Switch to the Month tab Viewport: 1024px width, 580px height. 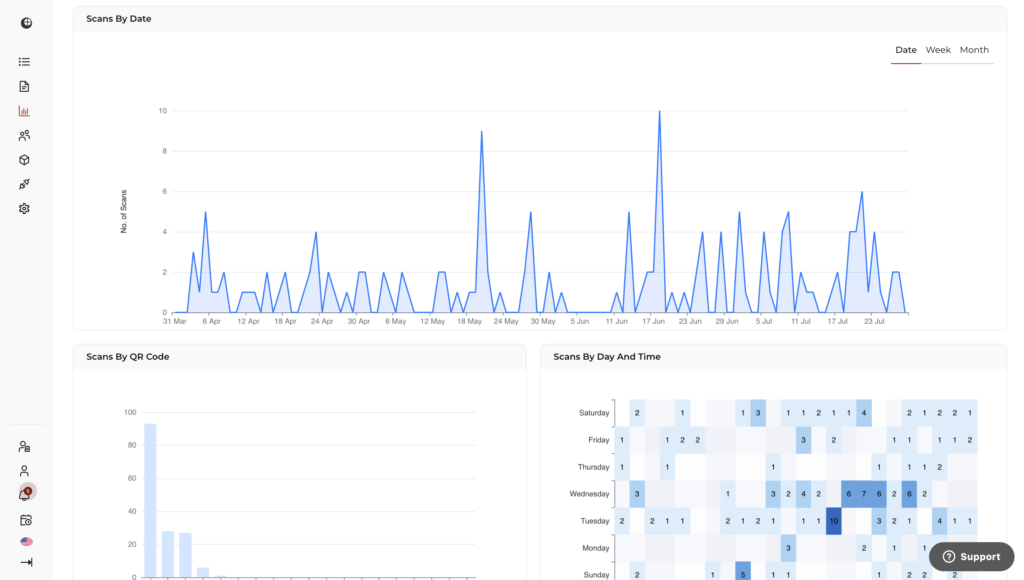pos(974,50)
